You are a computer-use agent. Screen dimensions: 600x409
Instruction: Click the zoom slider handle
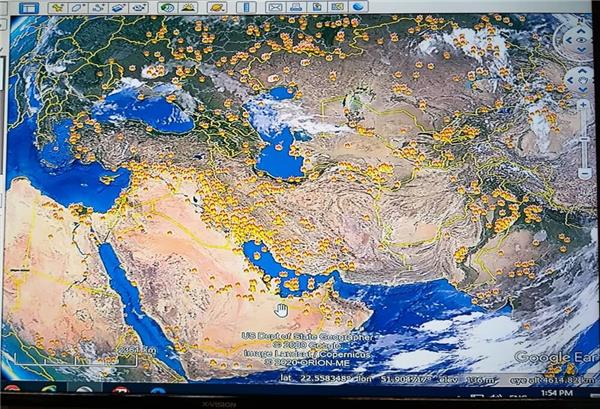pos(584,140)
